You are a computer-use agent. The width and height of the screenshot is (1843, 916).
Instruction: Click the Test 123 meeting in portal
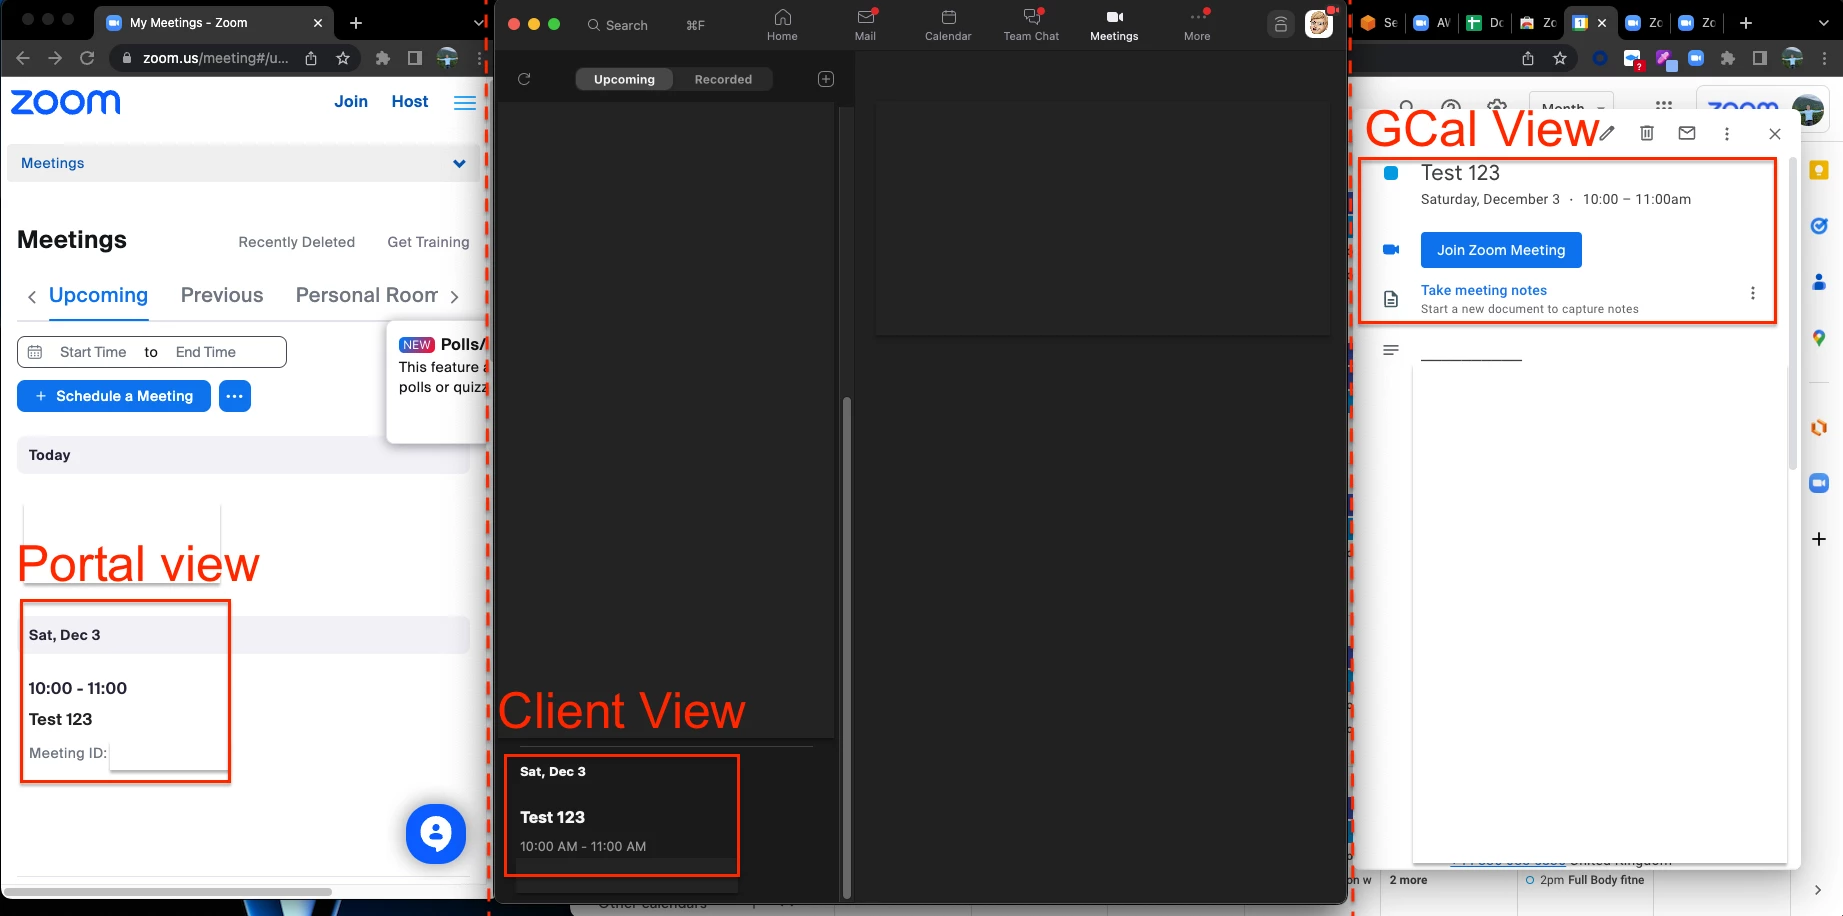click(x=60, y=719)
